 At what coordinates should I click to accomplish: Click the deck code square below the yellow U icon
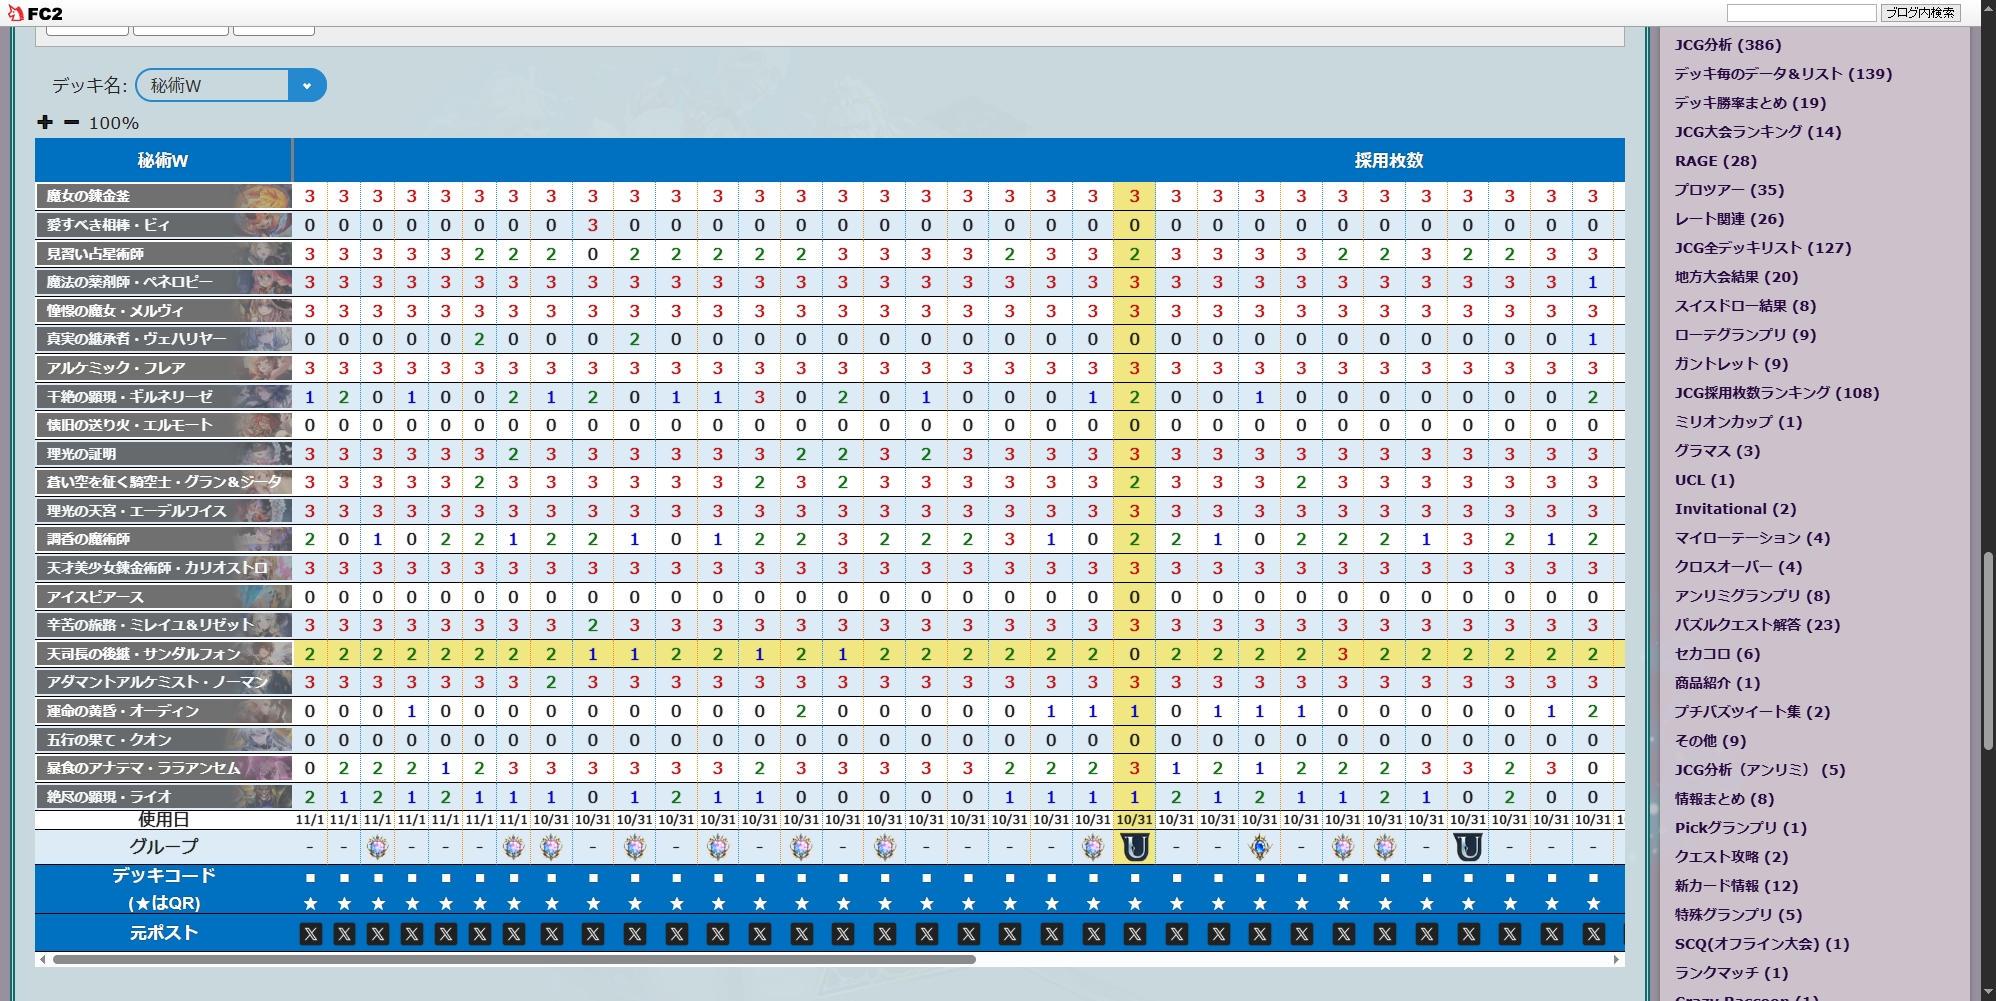[1135, 878]
